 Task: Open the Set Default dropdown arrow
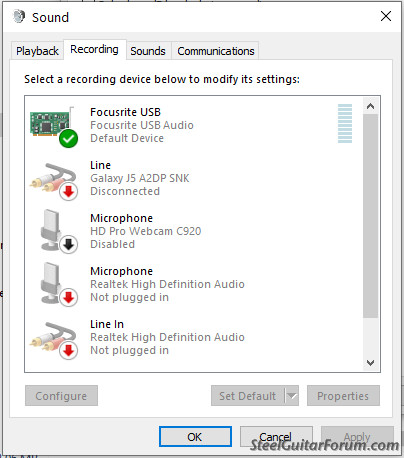point(292,396)
